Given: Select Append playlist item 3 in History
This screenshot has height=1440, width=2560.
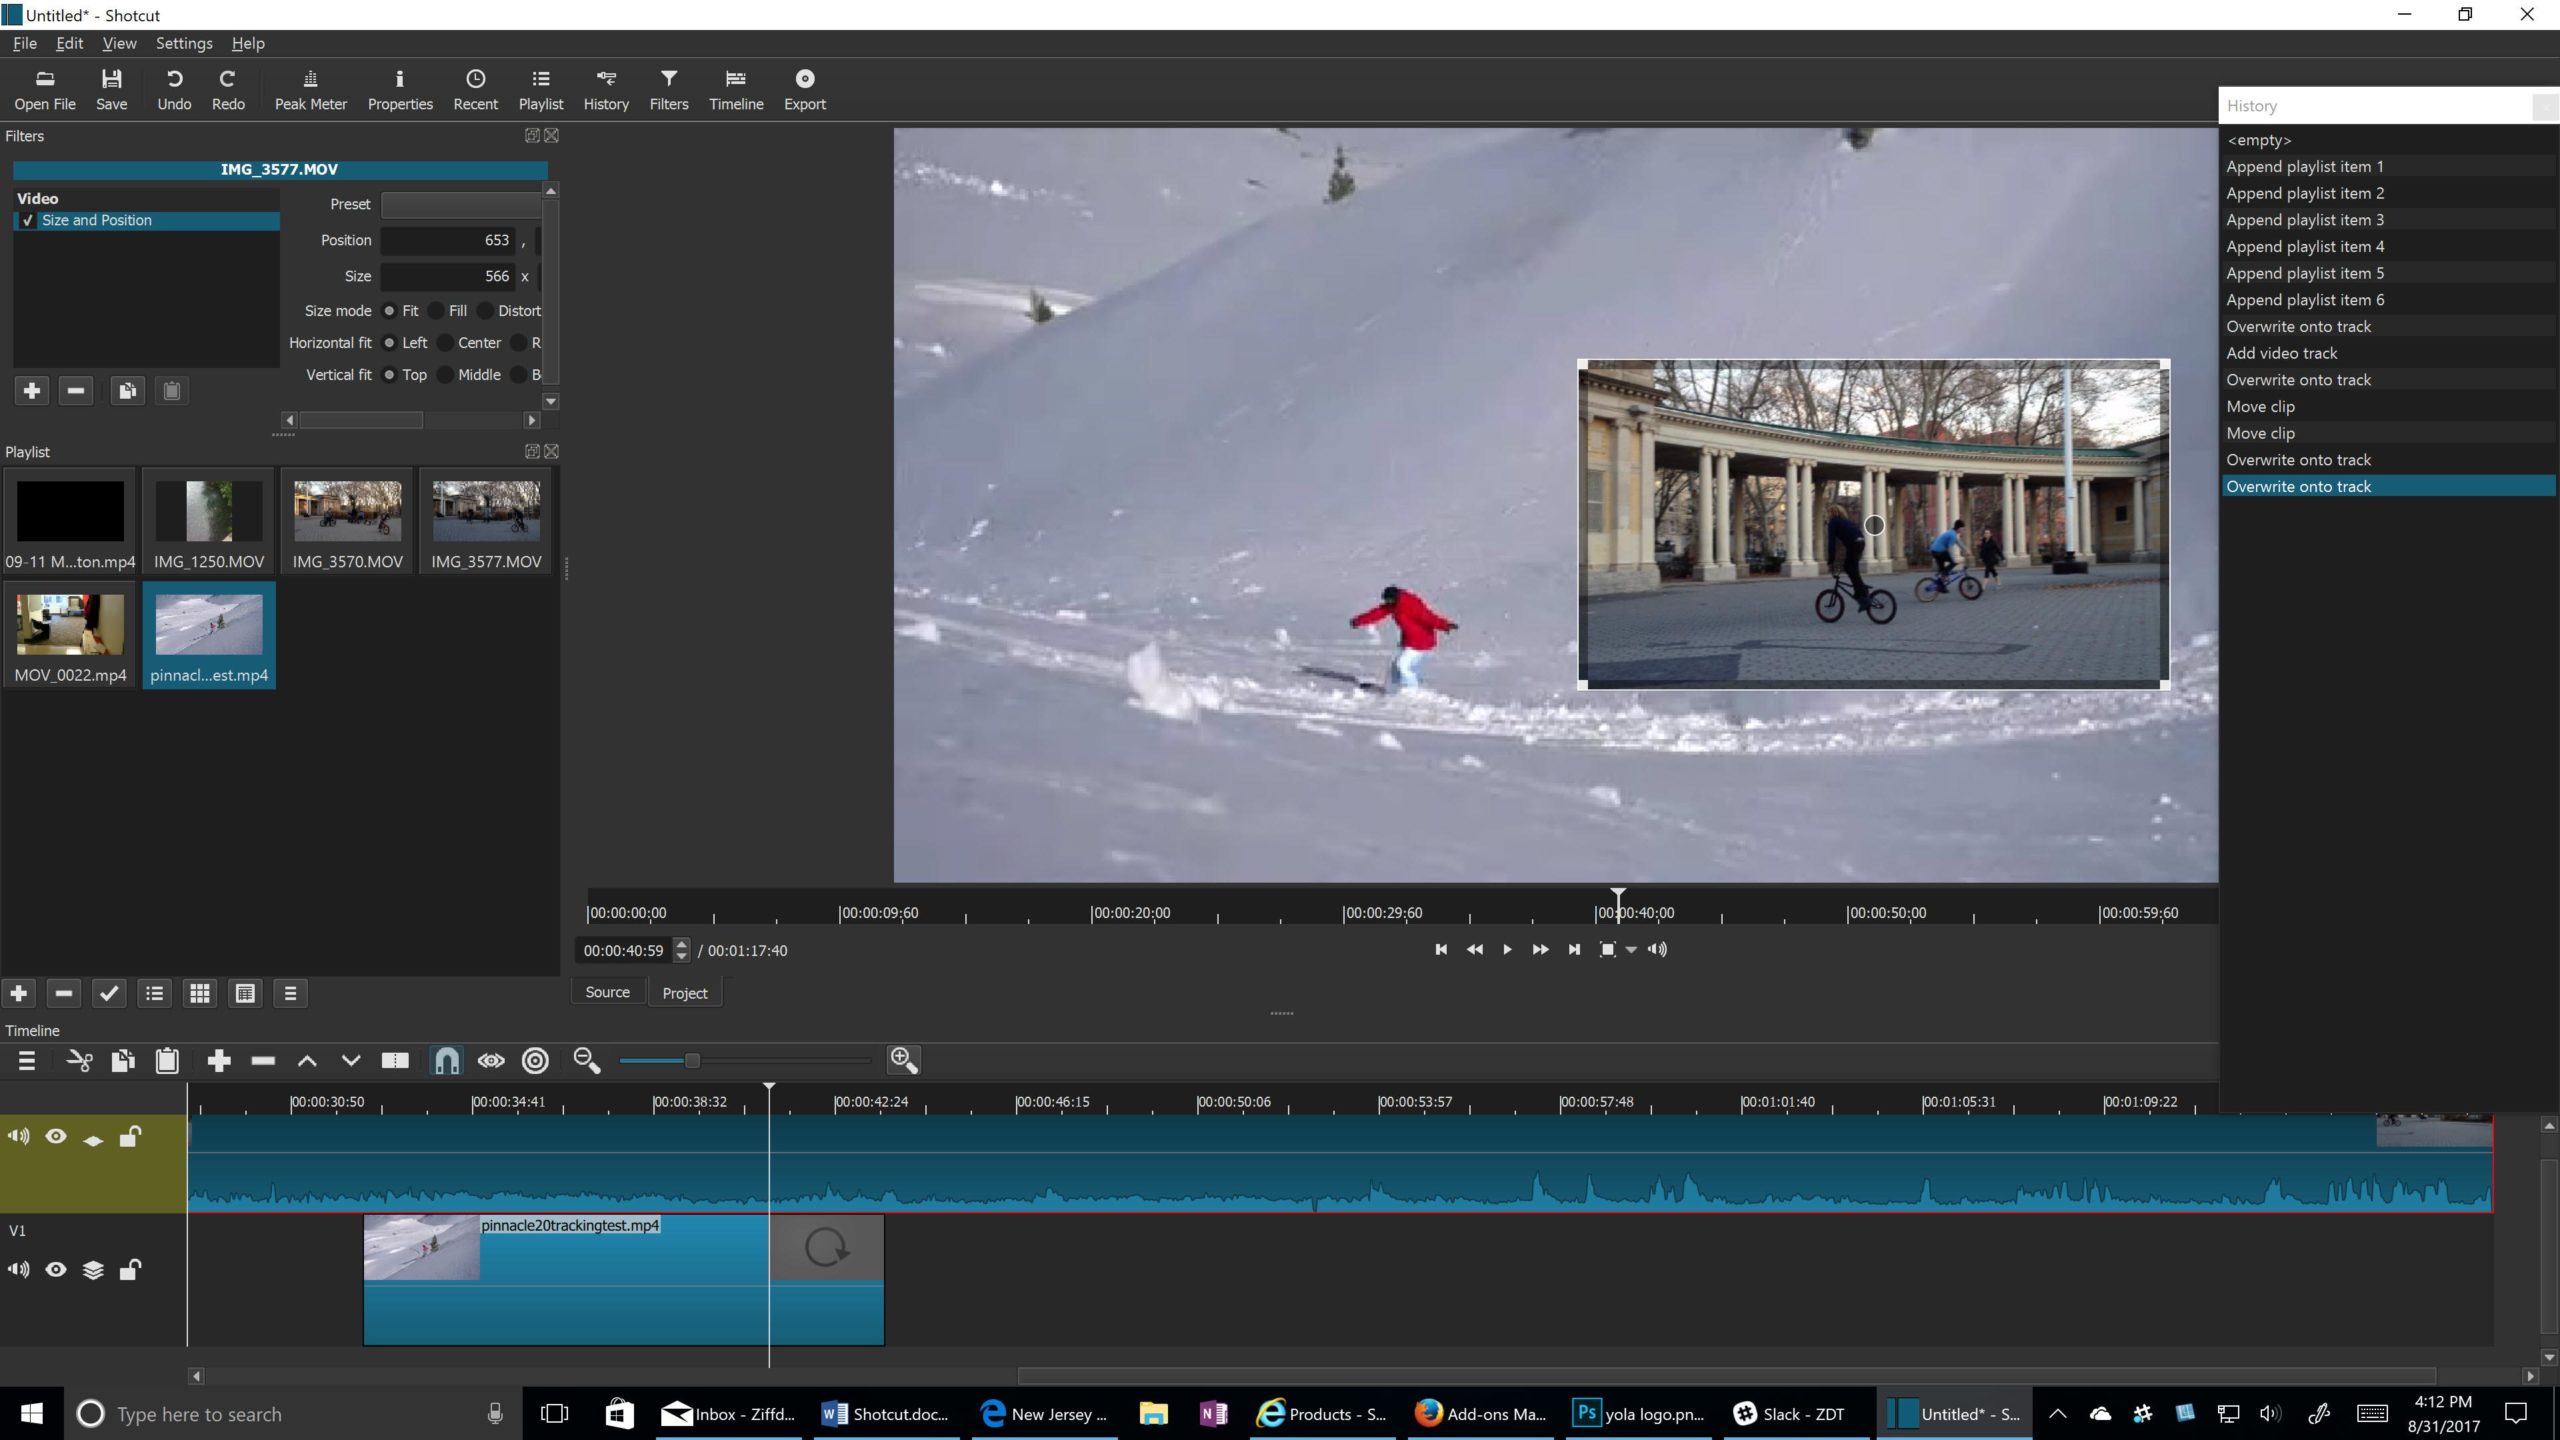Looking at the screenshot, I should [x=2305, y=219].
